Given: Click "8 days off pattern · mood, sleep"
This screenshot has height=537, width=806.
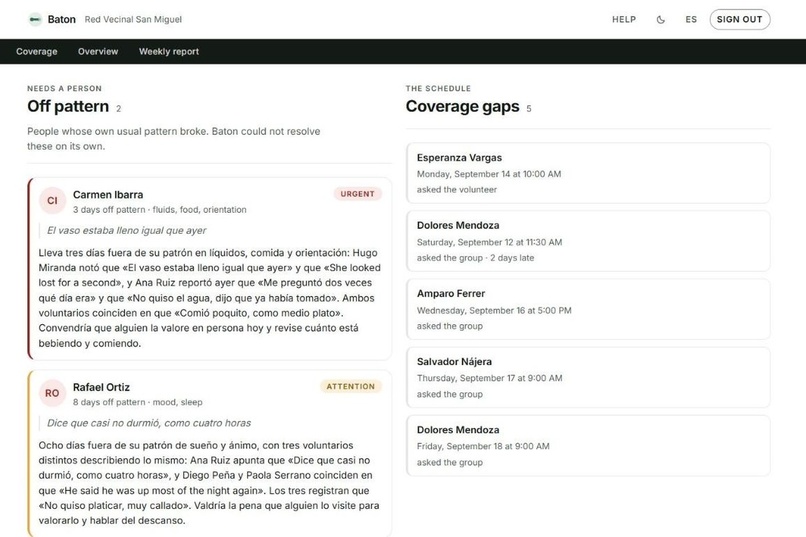Looking at the screenshot, I should (x=138, y=402).
